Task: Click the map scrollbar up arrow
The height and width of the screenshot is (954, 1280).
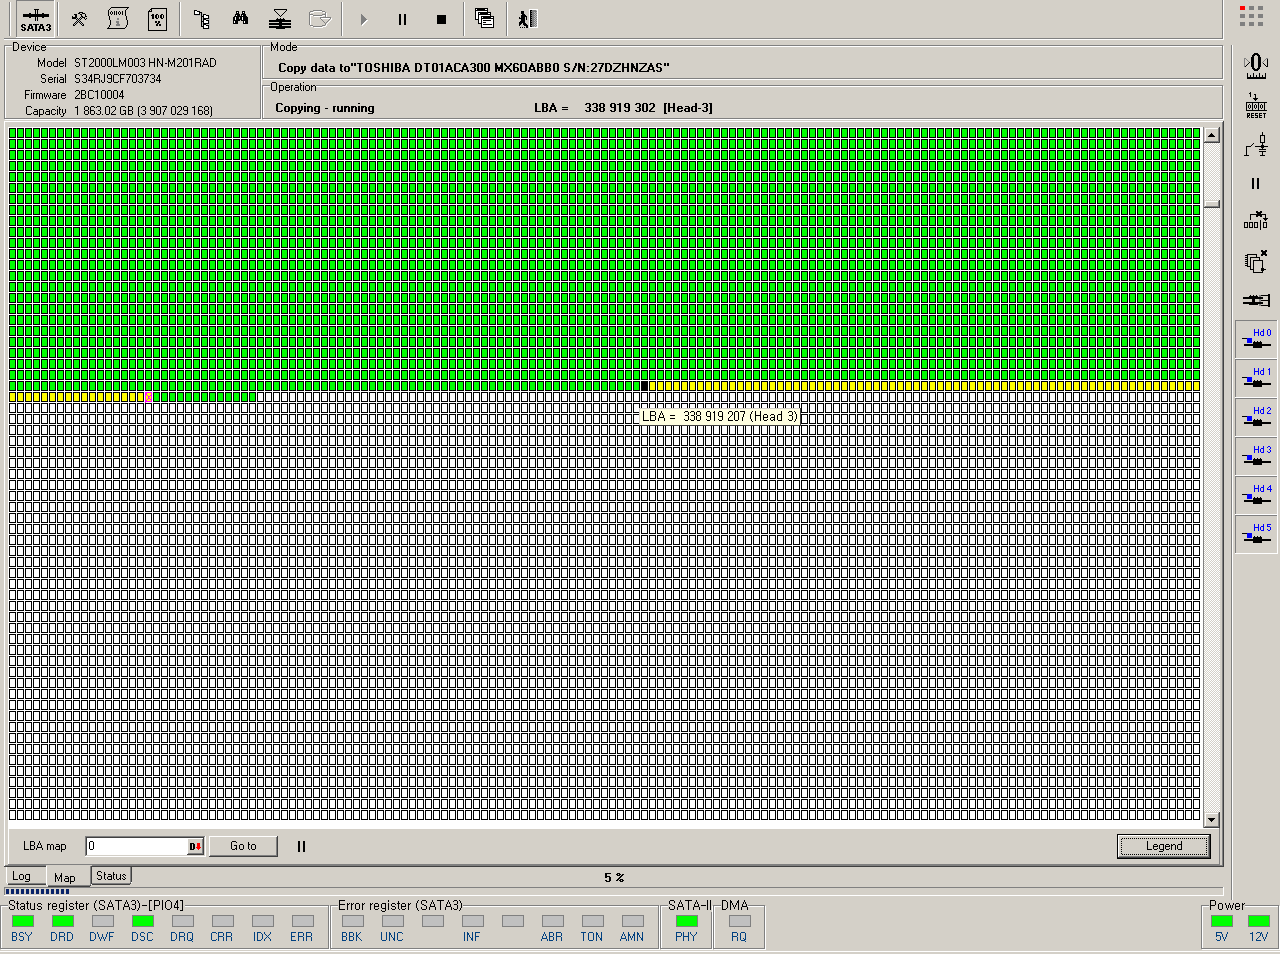Action: coord(1212,135)
